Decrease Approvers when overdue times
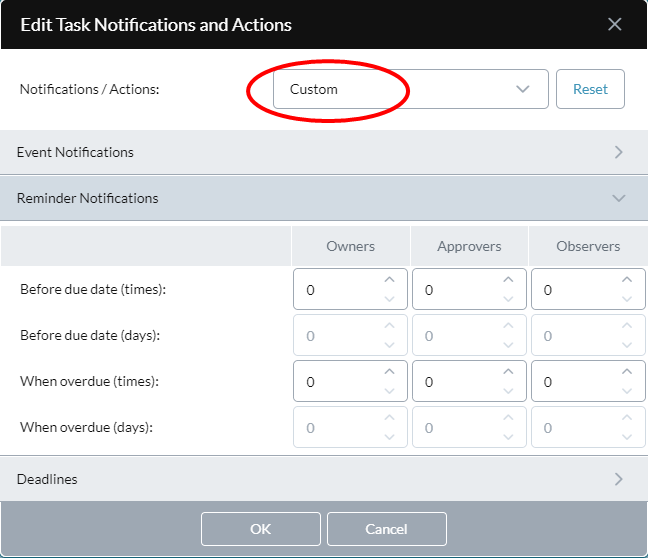This screenshot has width=648, height=558. [x=508, y=391]
